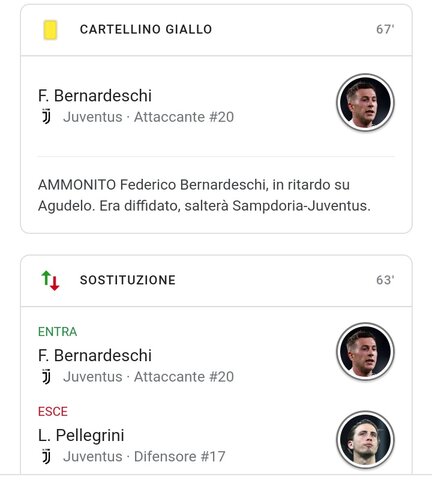Click the substitution arrows icon
Viewport: 432px width, 480px height.
50,280
